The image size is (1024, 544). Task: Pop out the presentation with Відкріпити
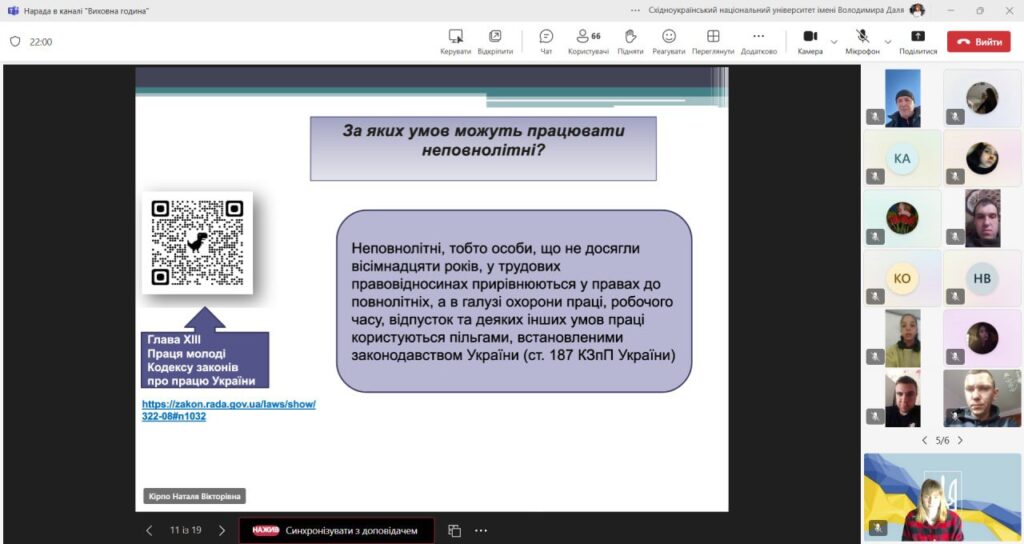(495, 37)
